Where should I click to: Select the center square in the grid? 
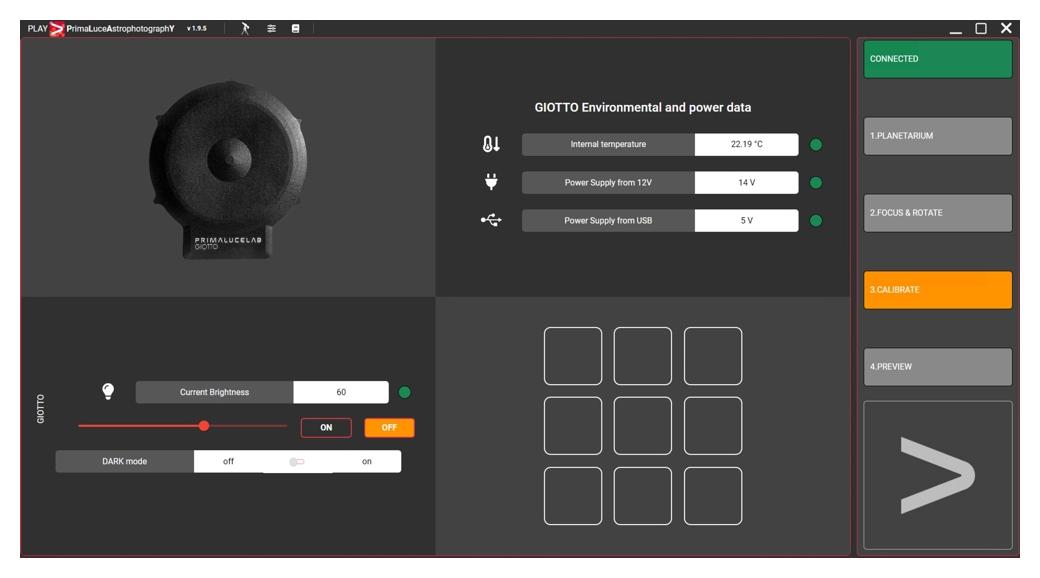(643, 426)
